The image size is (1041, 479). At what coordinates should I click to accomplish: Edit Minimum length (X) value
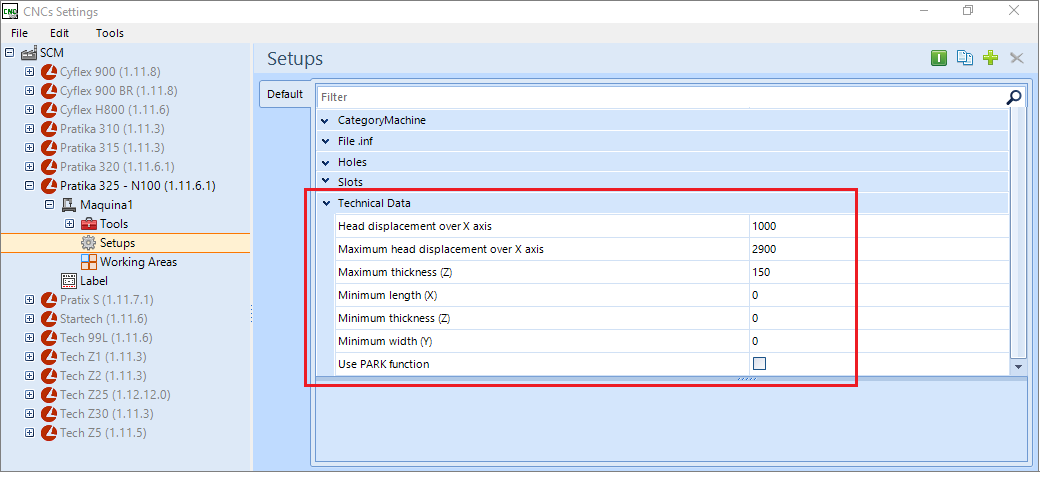879,295
